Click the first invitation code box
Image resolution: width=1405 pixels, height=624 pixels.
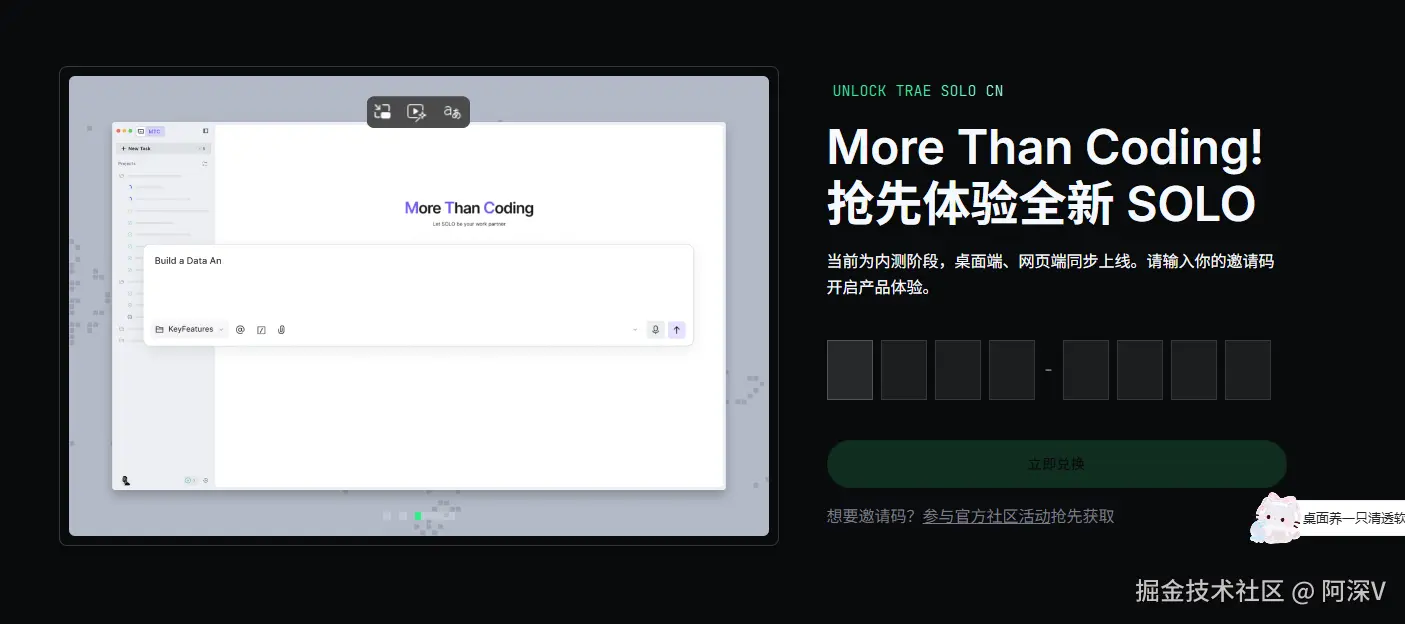click(849, 369)
